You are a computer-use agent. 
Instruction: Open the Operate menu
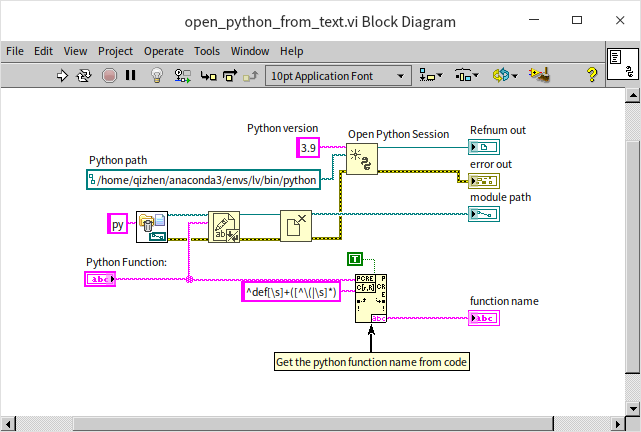click(x=163, y=51)
